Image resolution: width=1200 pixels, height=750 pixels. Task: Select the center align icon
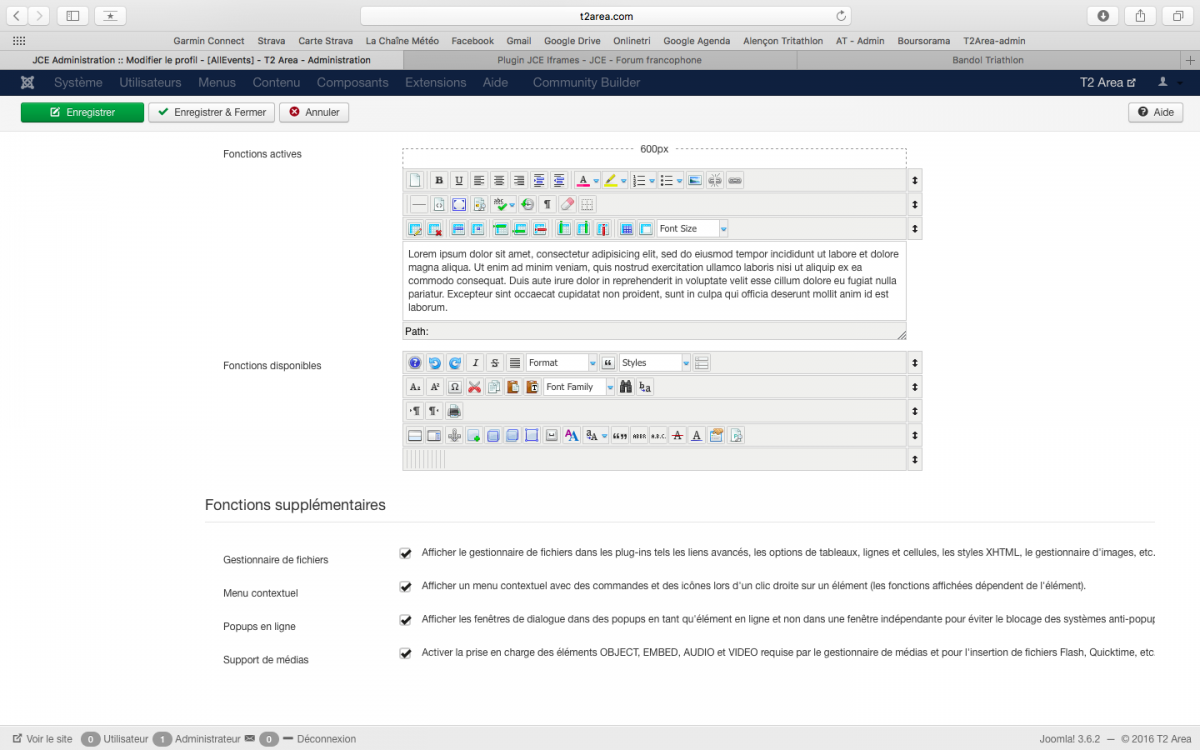click(499, 180)
